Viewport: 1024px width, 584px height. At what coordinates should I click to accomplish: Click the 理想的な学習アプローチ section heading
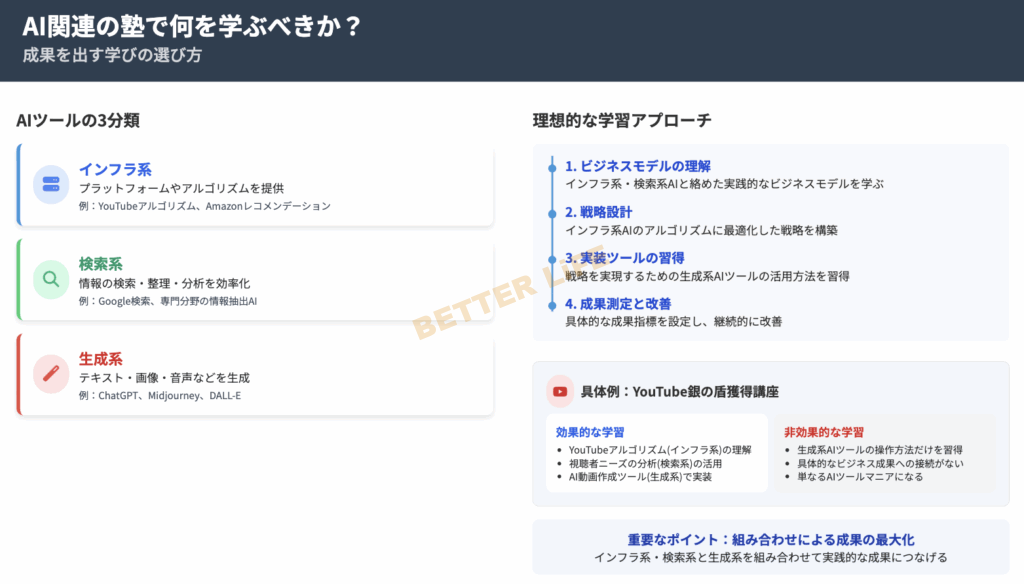(622, 120)
